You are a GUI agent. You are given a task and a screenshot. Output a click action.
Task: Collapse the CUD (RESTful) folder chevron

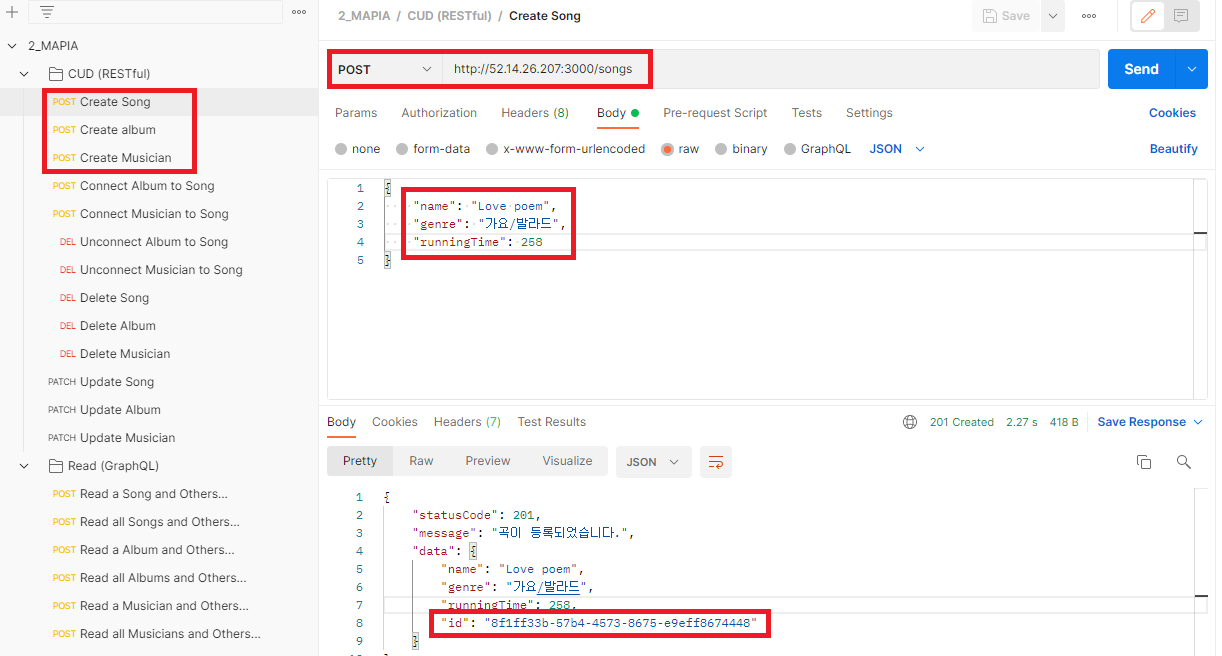click(x=26, y=74)
